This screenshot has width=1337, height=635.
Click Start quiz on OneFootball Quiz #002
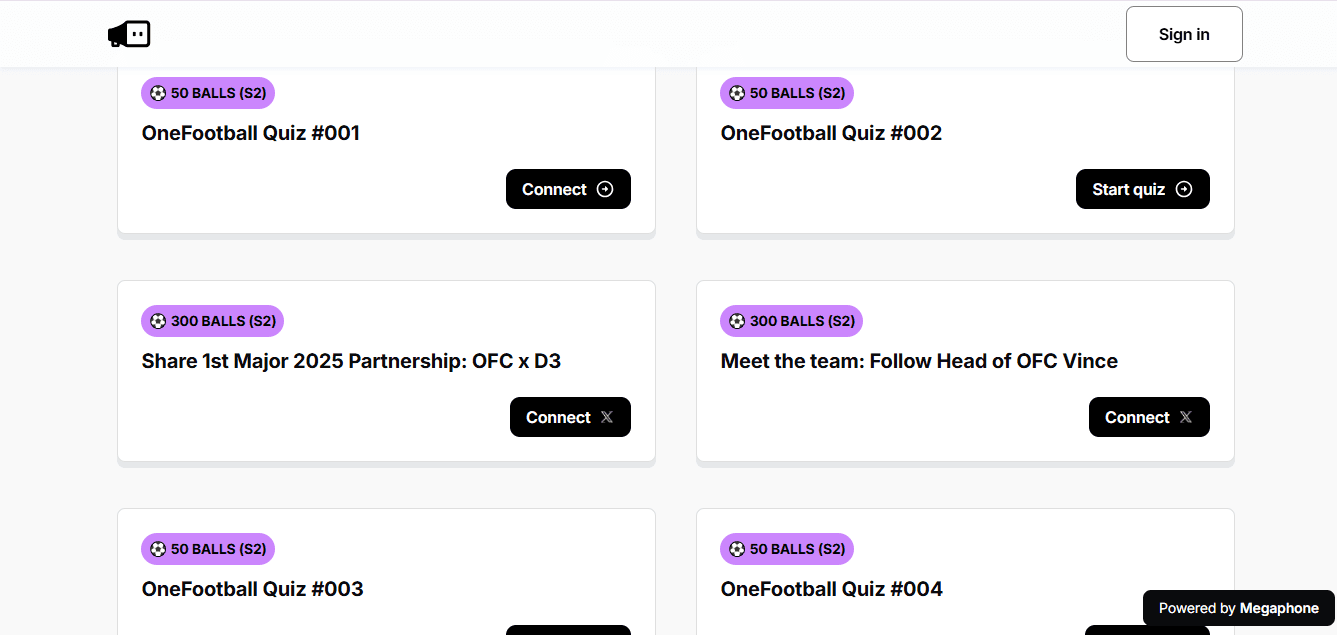[x=1142, y=189]
